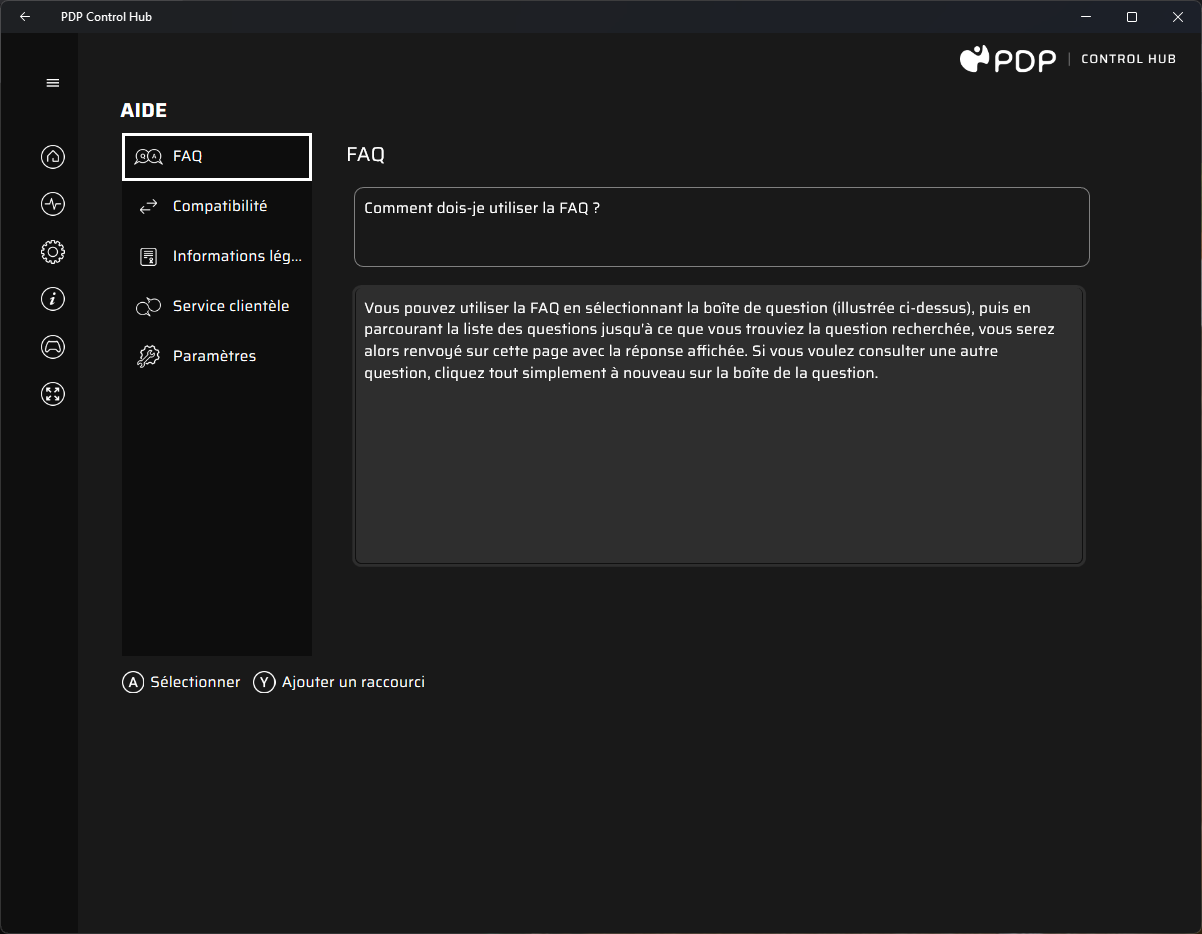Open the Paramètres help section

217,356
